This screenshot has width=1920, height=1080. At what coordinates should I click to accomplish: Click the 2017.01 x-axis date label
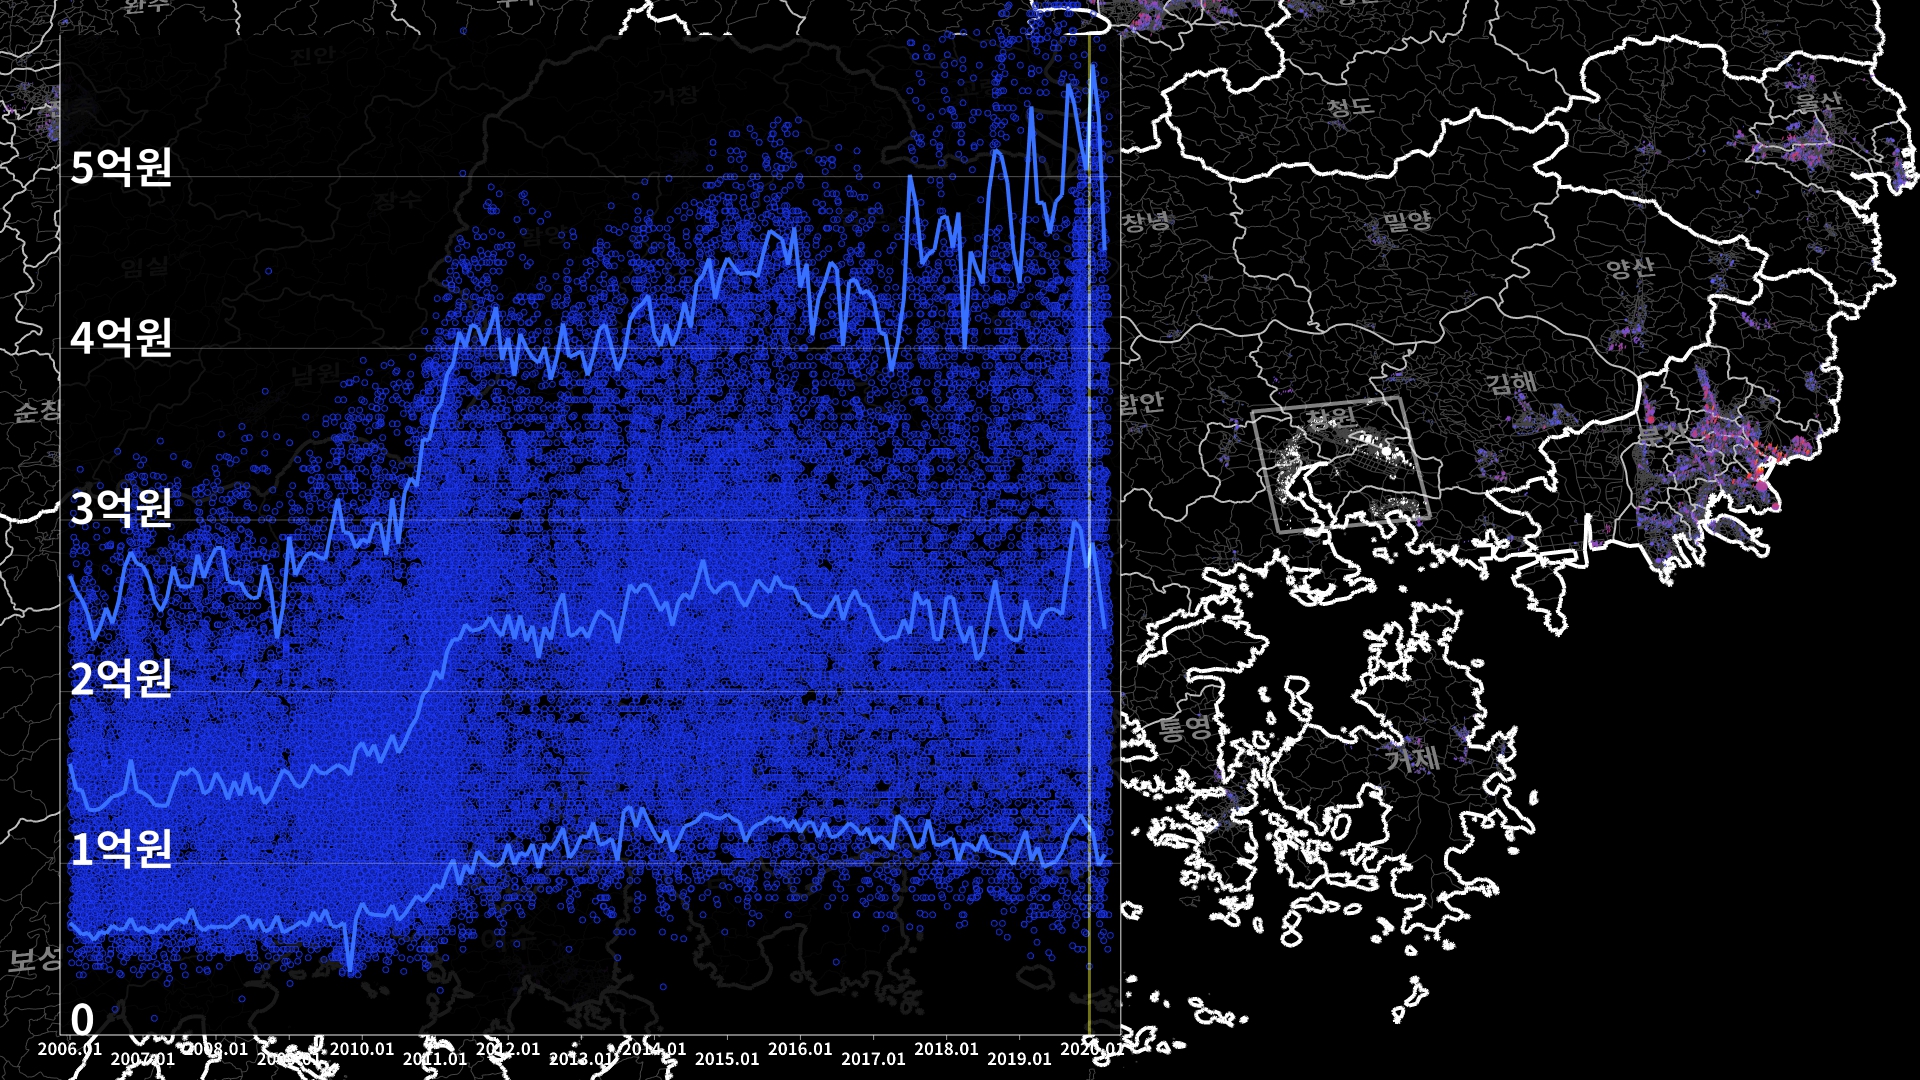873,1059
